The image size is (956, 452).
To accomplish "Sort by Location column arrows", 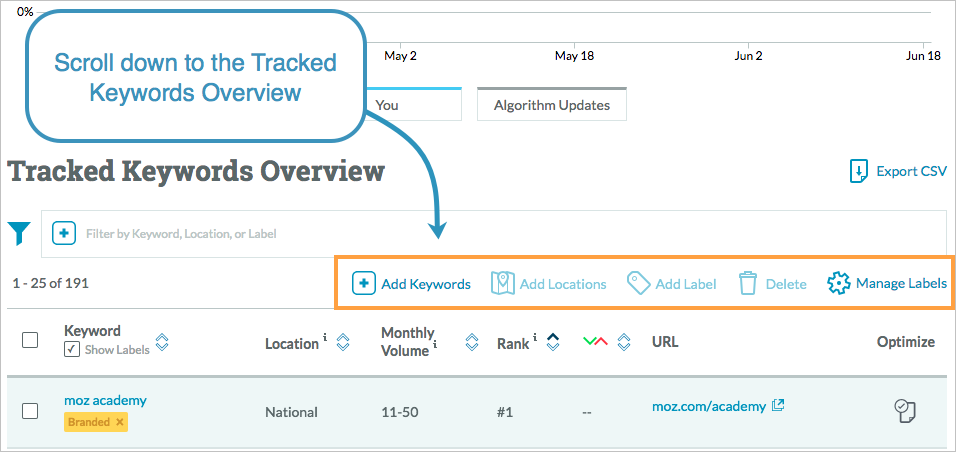I will pyautogui.click(x=343, y=342).
